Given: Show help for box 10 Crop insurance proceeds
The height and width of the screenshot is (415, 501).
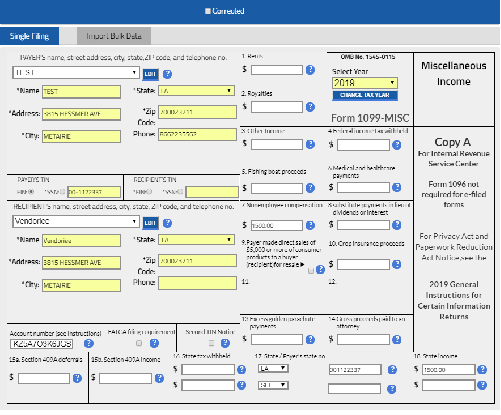Looking at the screenshot, I should (397, 264).
